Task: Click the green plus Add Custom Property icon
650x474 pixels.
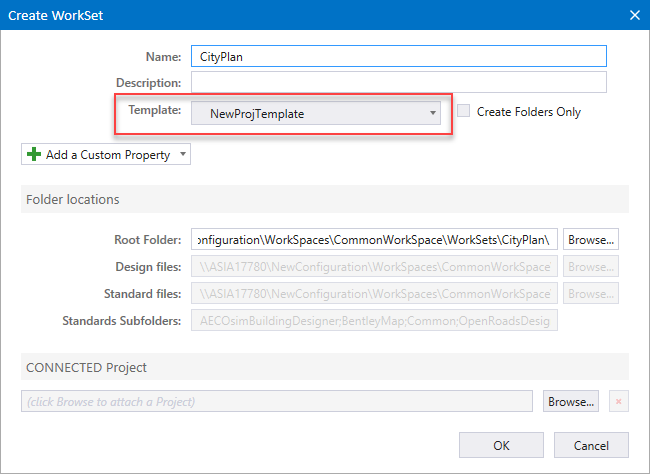Action: [34, 154]
